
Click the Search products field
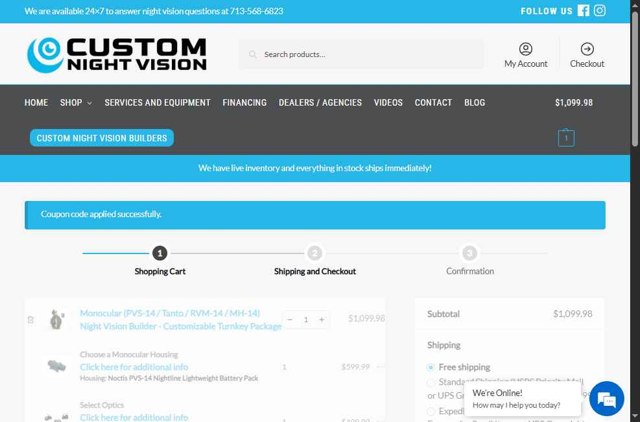click(361, 54)
